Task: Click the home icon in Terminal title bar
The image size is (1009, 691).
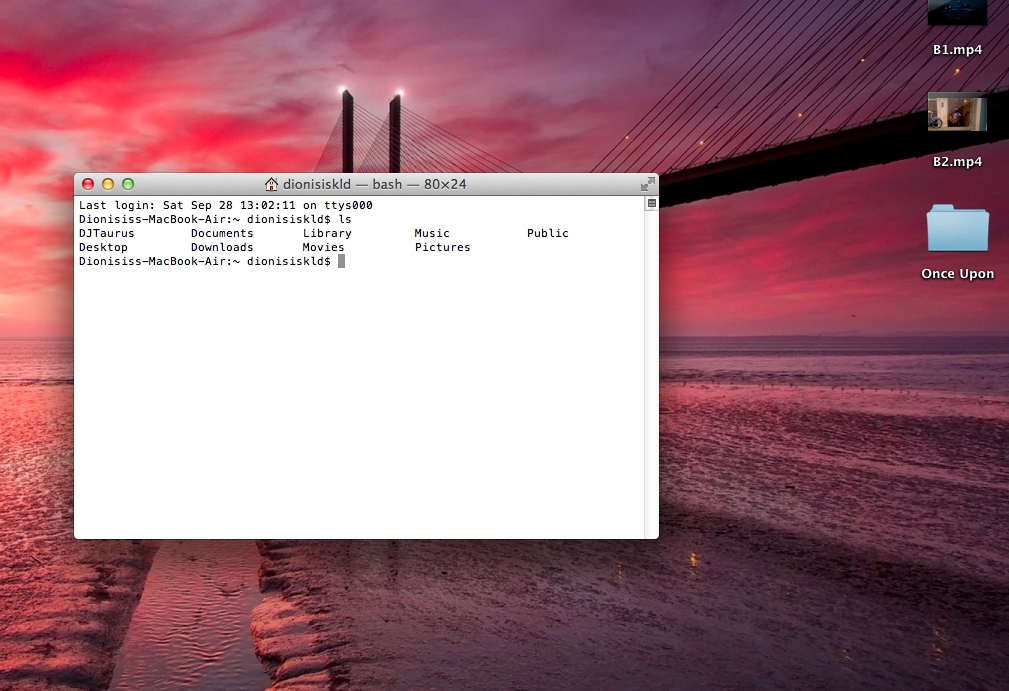Action: (x=272, y=184)
